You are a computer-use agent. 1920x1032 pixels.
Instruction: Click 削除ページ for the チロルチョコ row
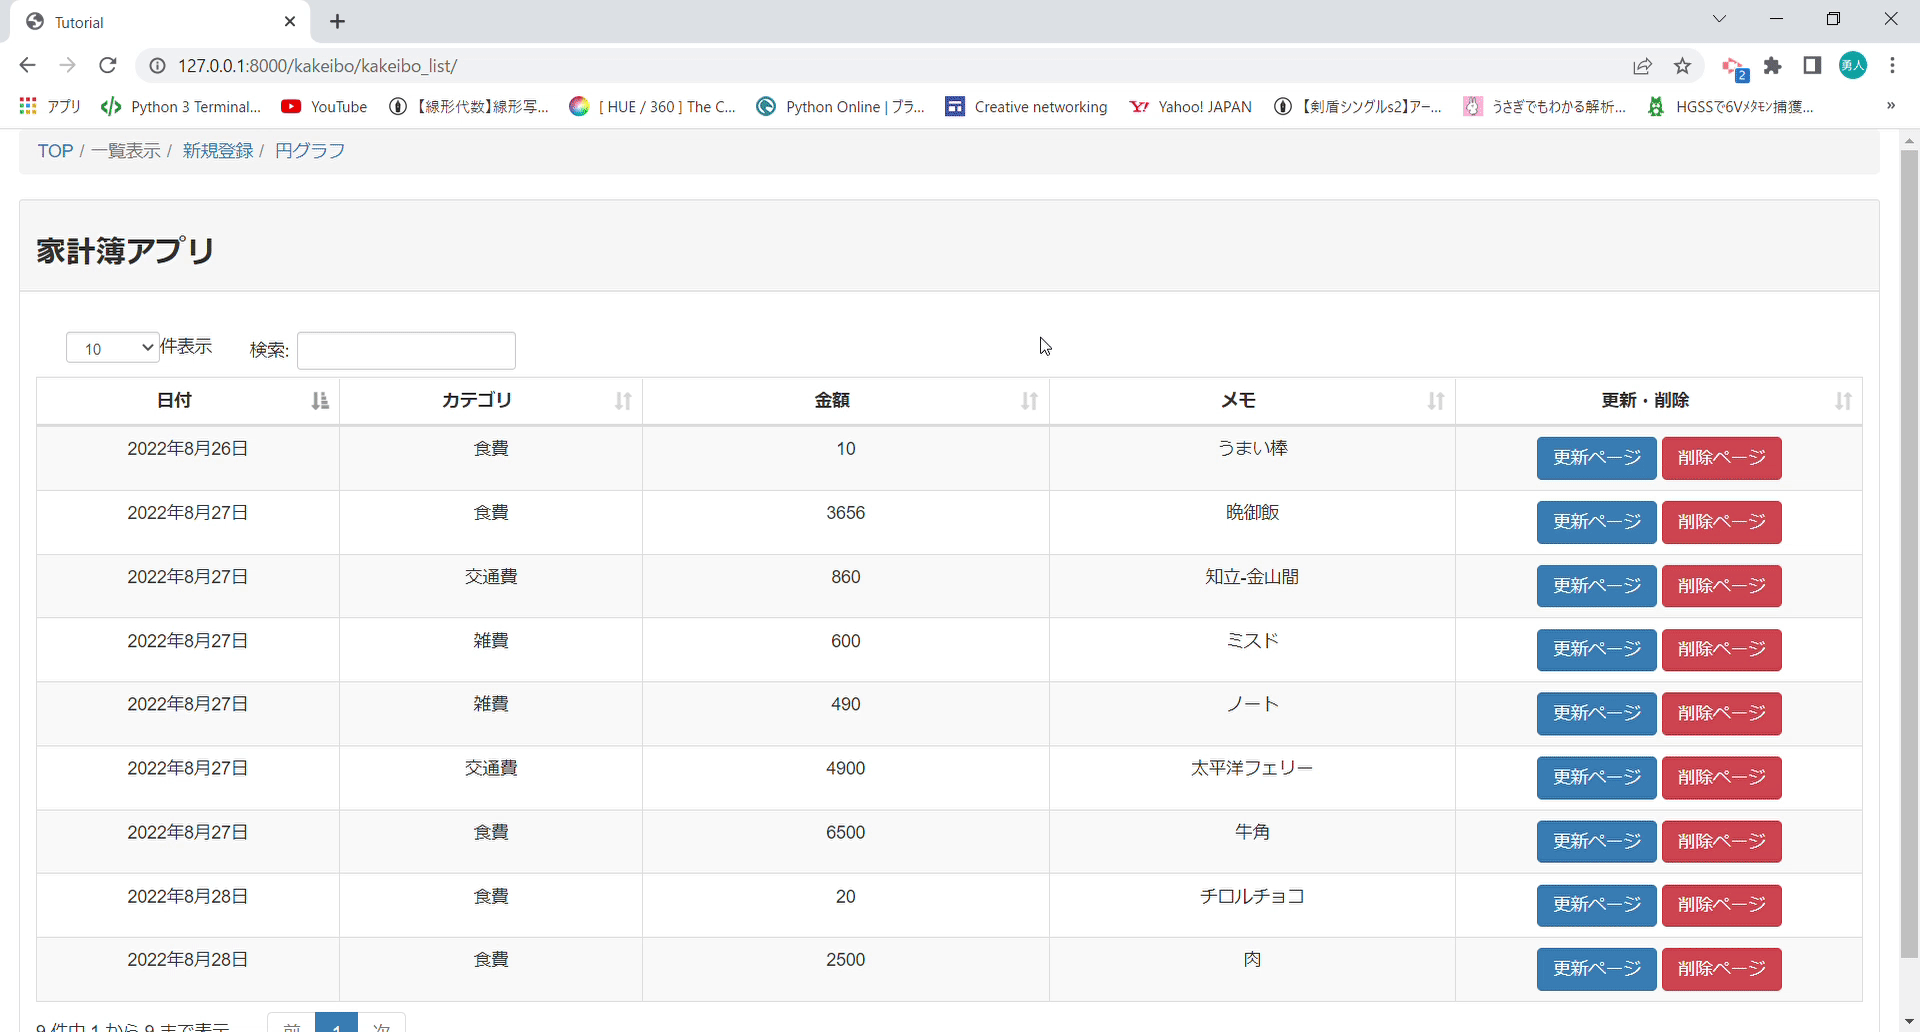click(1721, 905)
